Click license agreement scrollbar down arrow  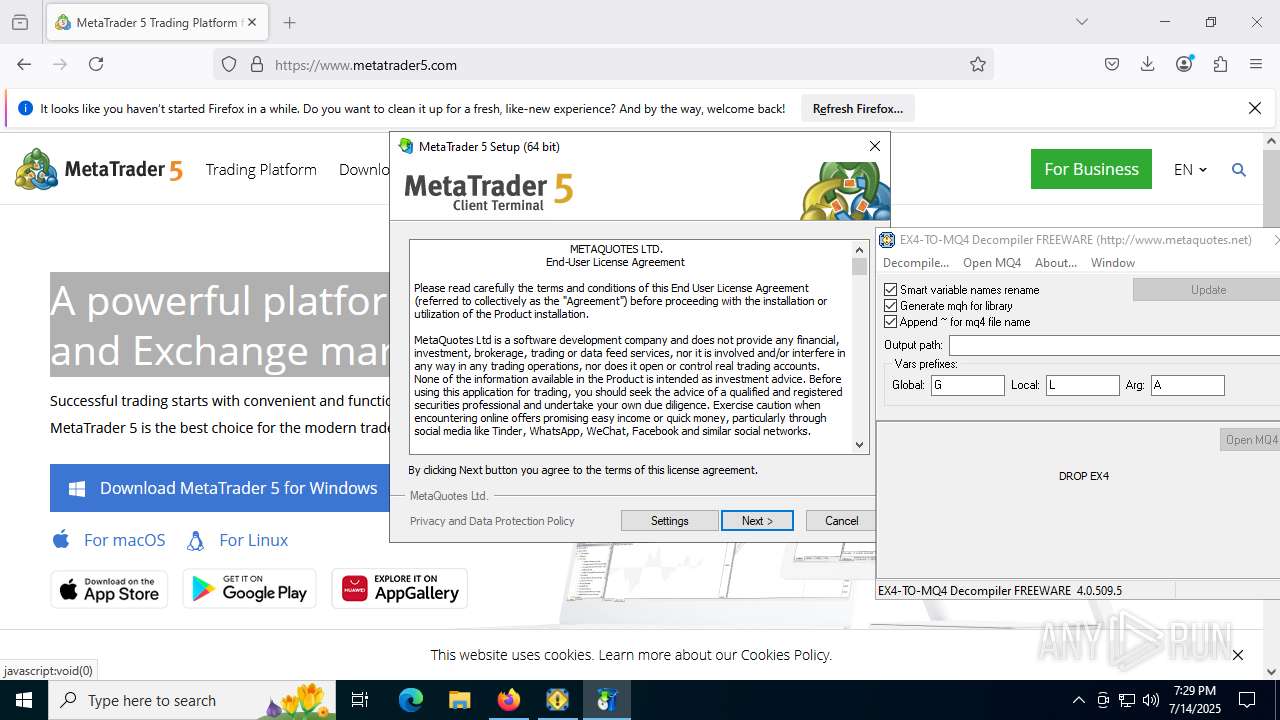tap(860, 444)
